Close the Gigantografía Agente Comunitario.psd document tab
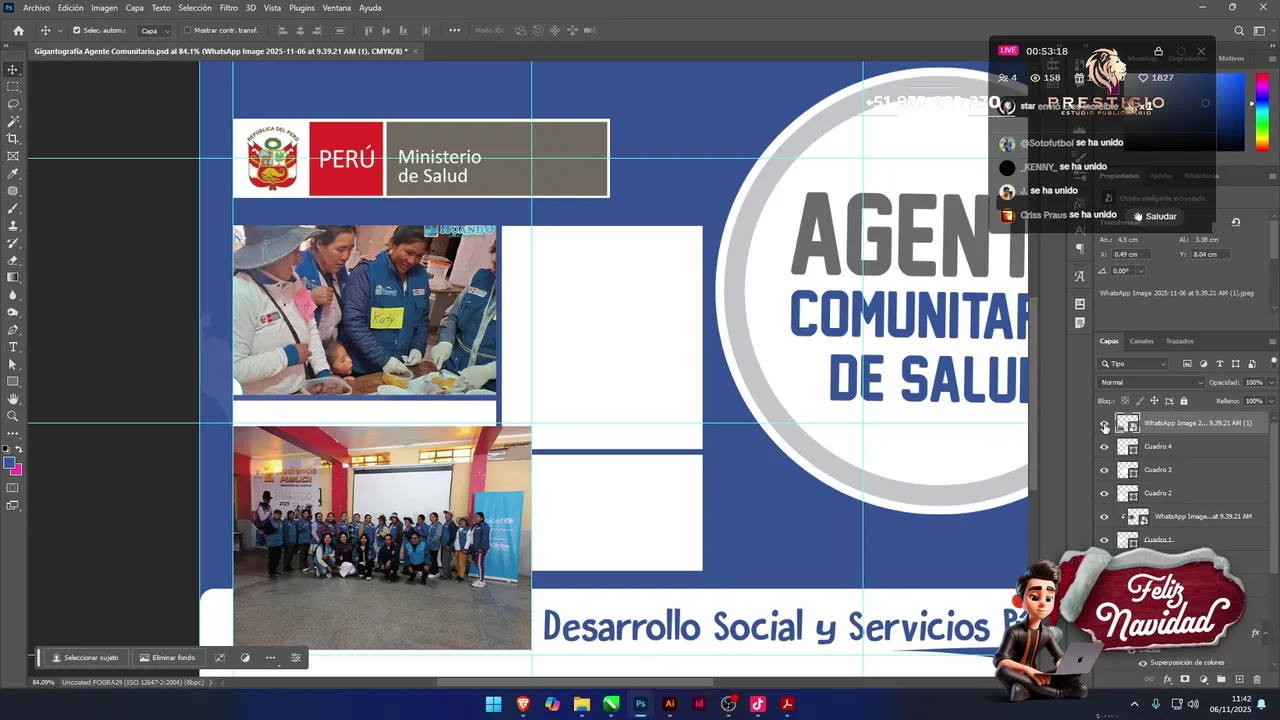This screenshot has height=720, width=1280. click(x=415, y=51)
